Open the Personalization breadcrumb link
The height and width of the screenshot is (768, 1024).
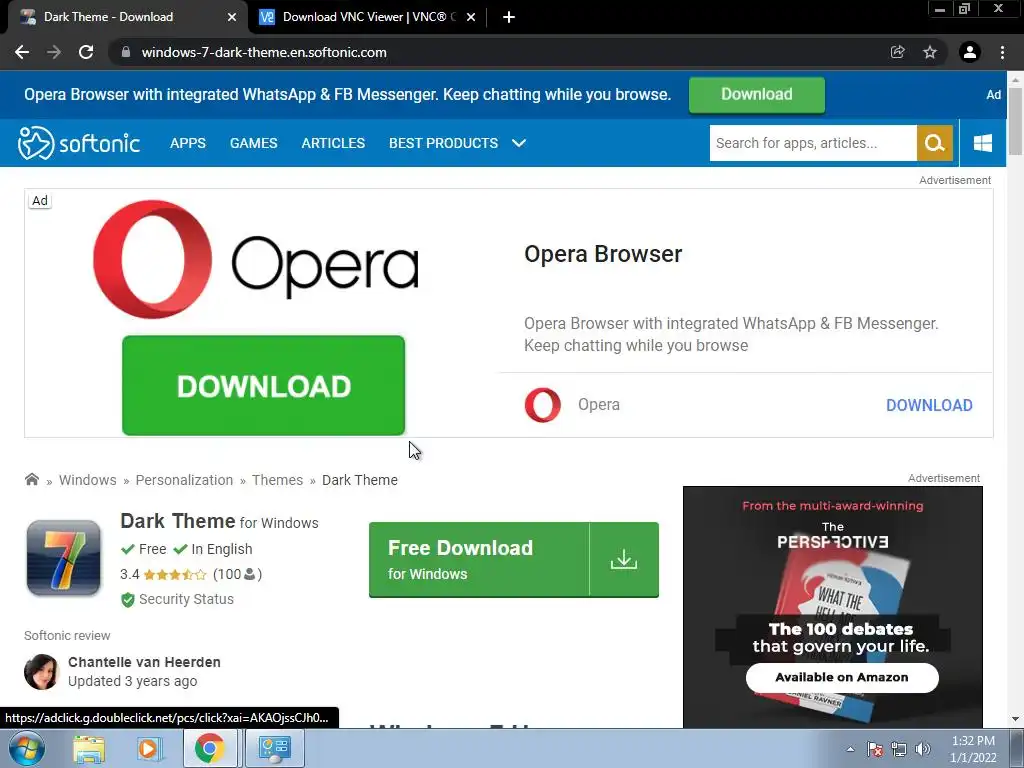pos(184,480)
